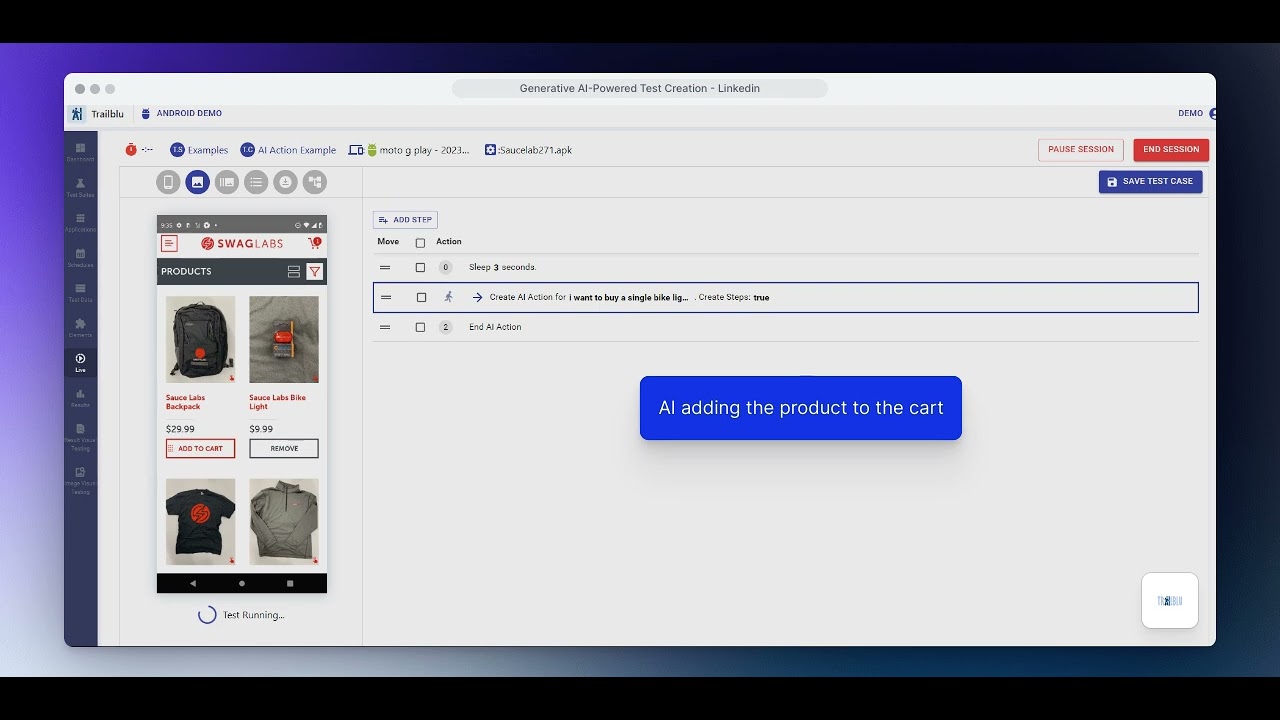
Task: Open Schedules from the sidebar
Action: point(80,258)
